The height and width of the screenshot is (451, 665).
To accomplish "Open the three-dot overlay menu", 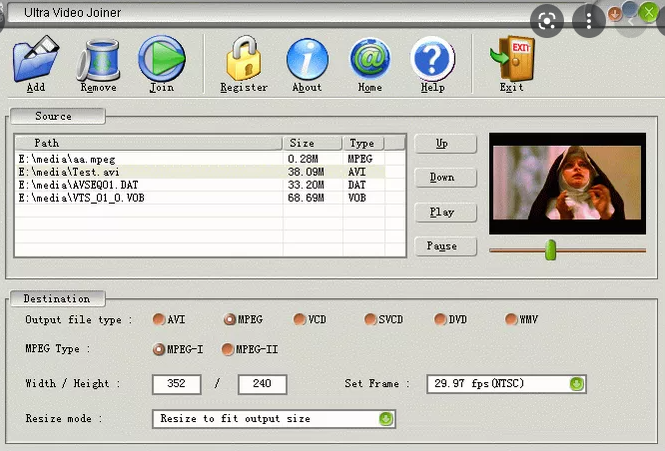I will point(589,21).
